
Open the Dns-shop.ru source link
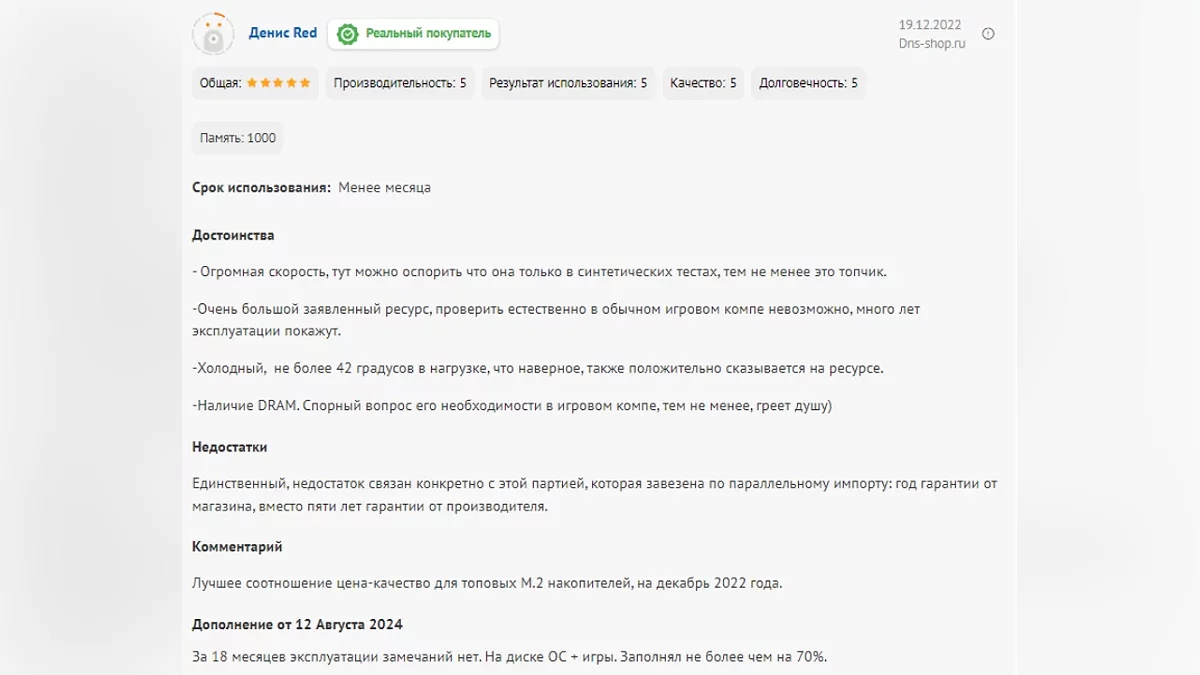931,44
